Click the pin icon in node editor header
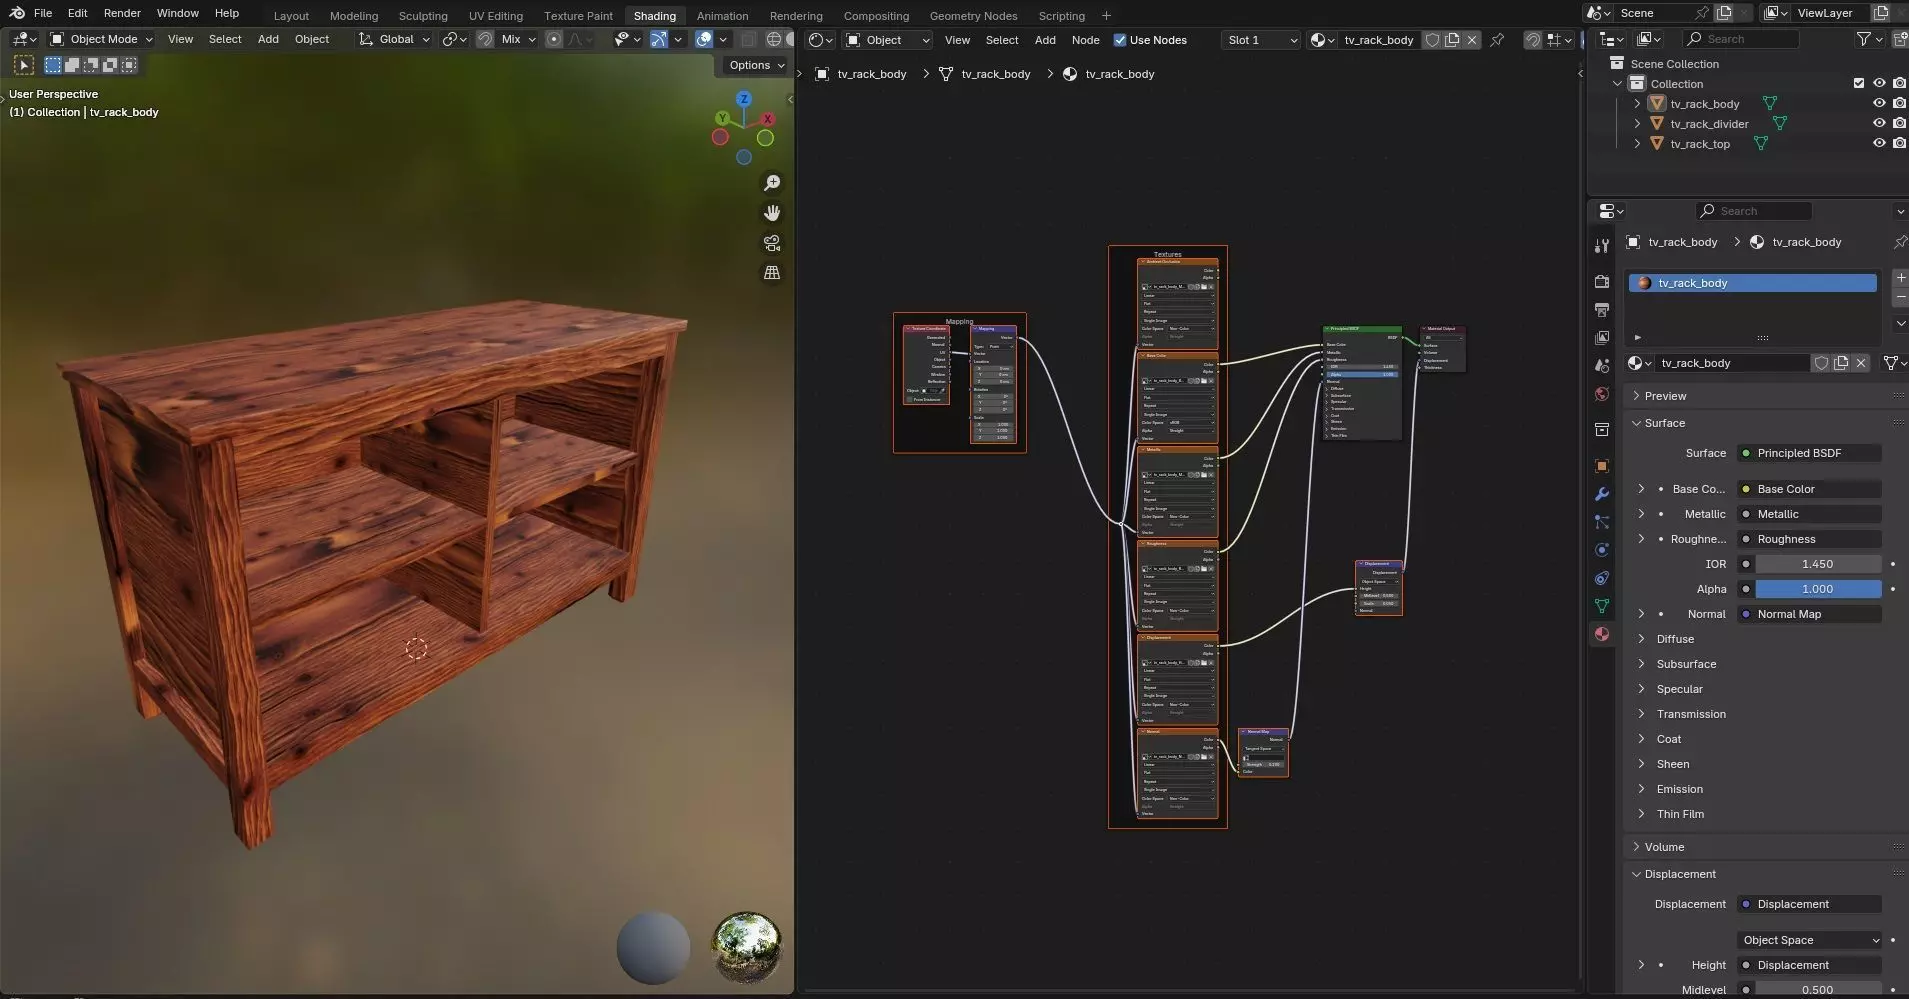Image resolution: width=1909 pixels, height=999 pixels. [1497, 40]
